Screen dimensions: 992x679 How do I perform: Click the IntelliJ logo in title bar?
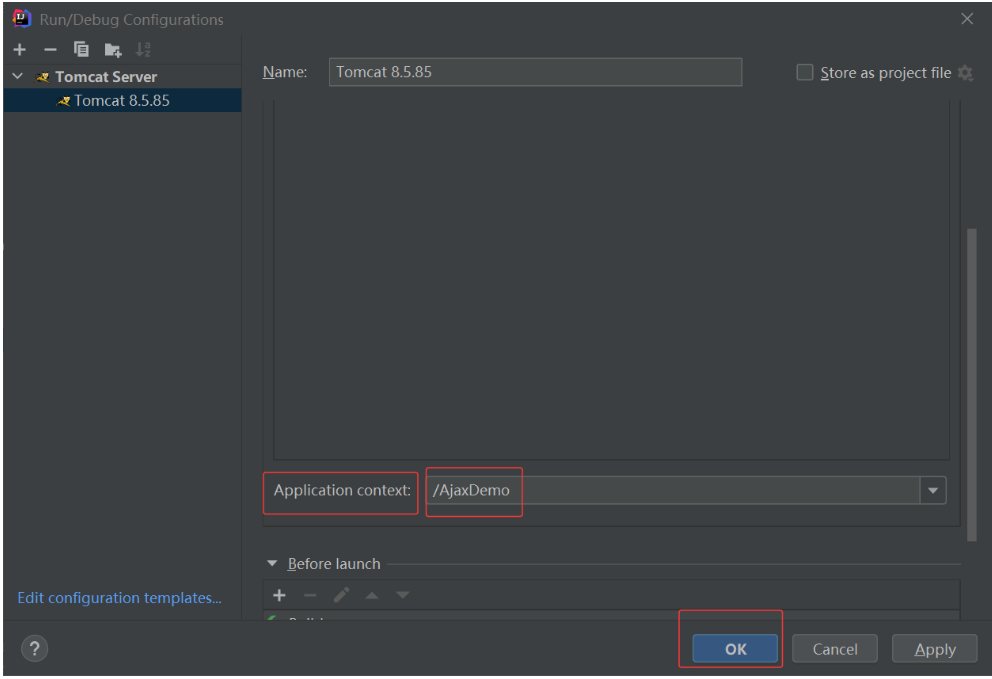tap(22, 18)
